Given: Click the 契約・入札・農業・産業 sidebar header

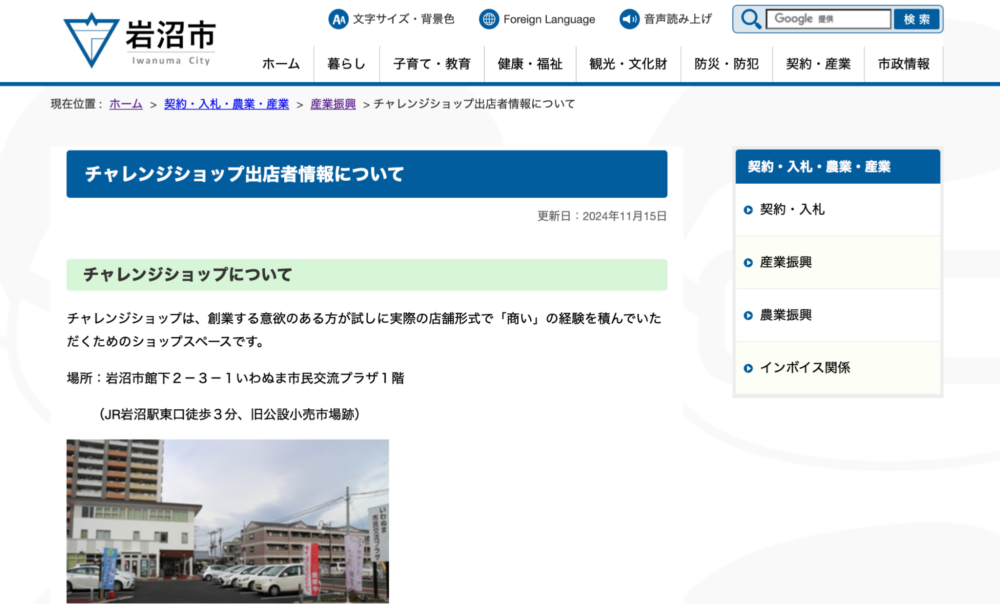Looking at the screenshot, I should [838, 166].
